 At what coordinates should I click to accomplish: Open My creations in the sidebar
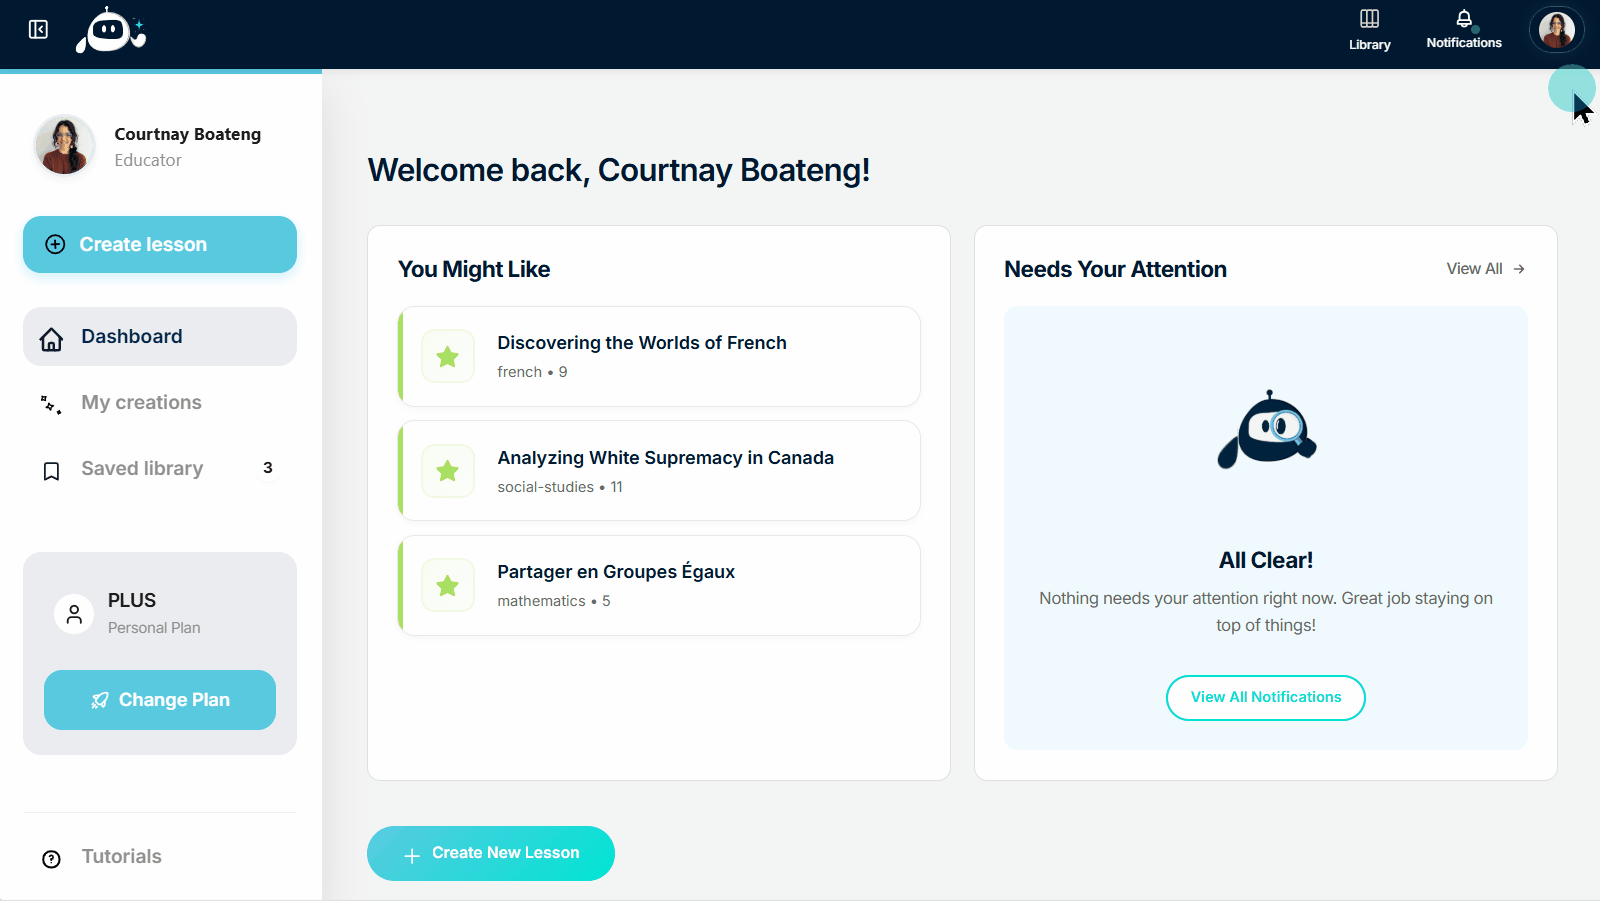click(141, 403)
